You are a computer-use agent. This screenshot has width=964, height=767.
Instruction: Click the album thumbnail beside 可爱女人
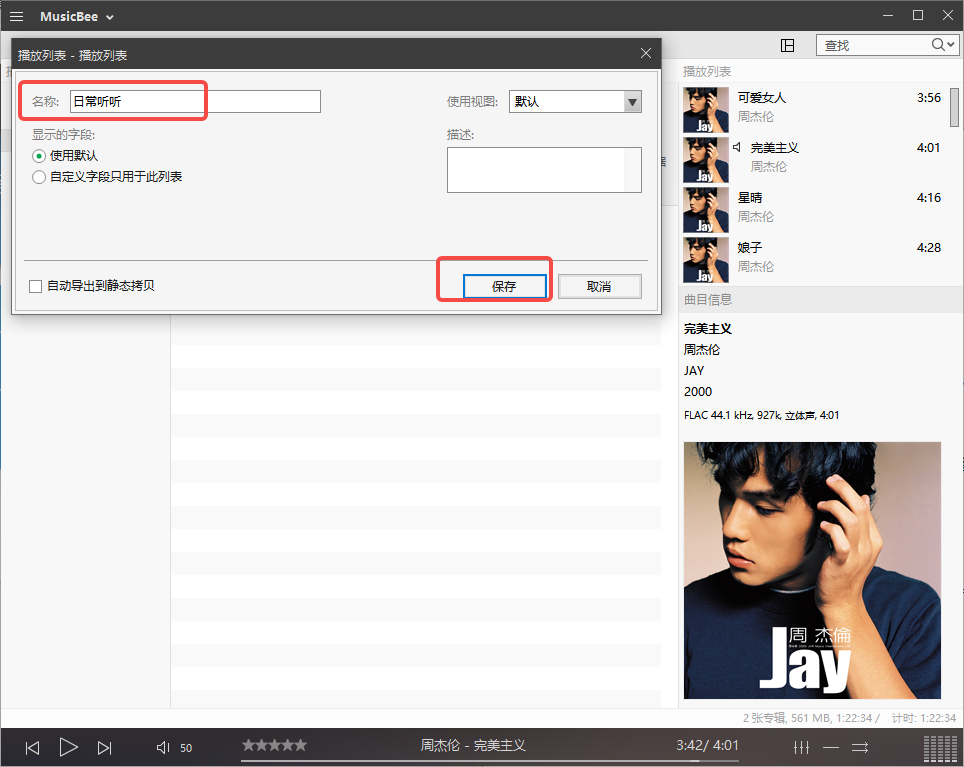pos(706,110)
